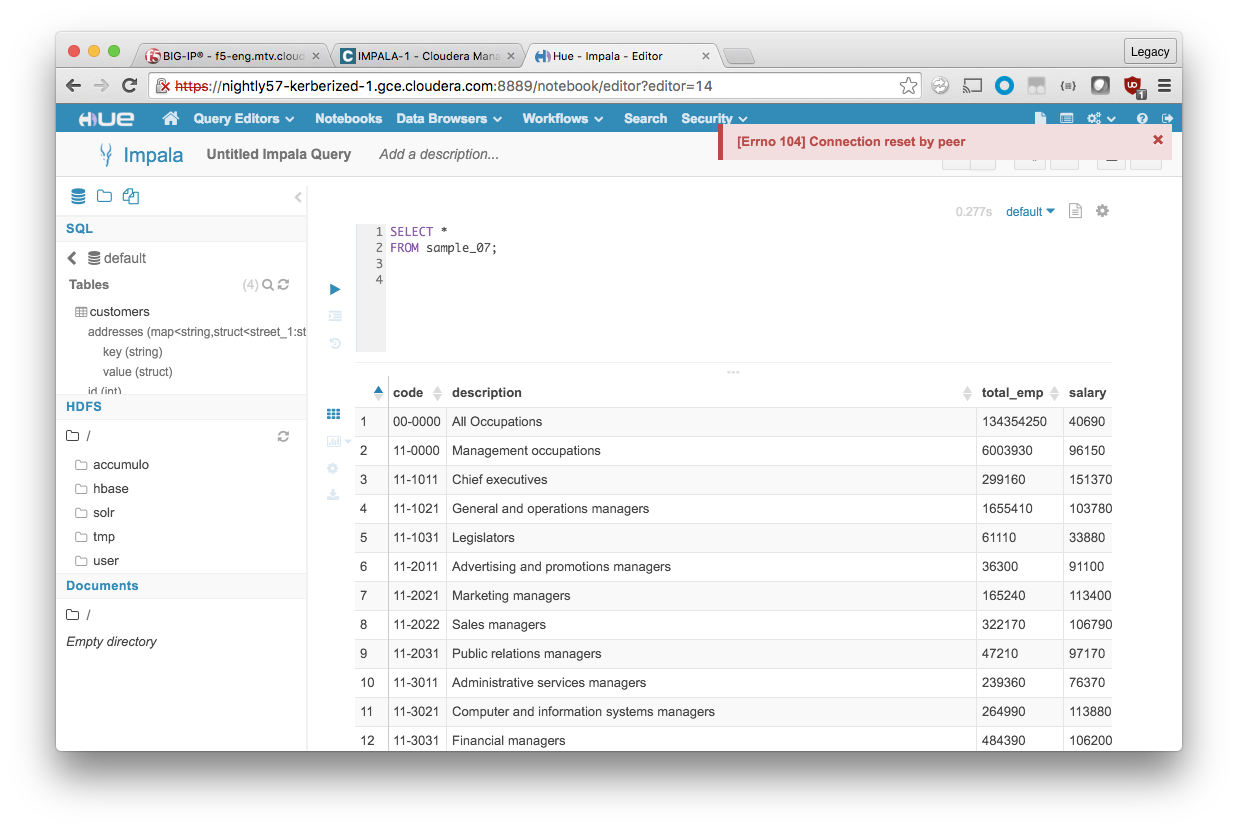The width and height of the screenshot is (1238, 831).
Task: Open query settings gear icon
Action: pos(1102,211)
